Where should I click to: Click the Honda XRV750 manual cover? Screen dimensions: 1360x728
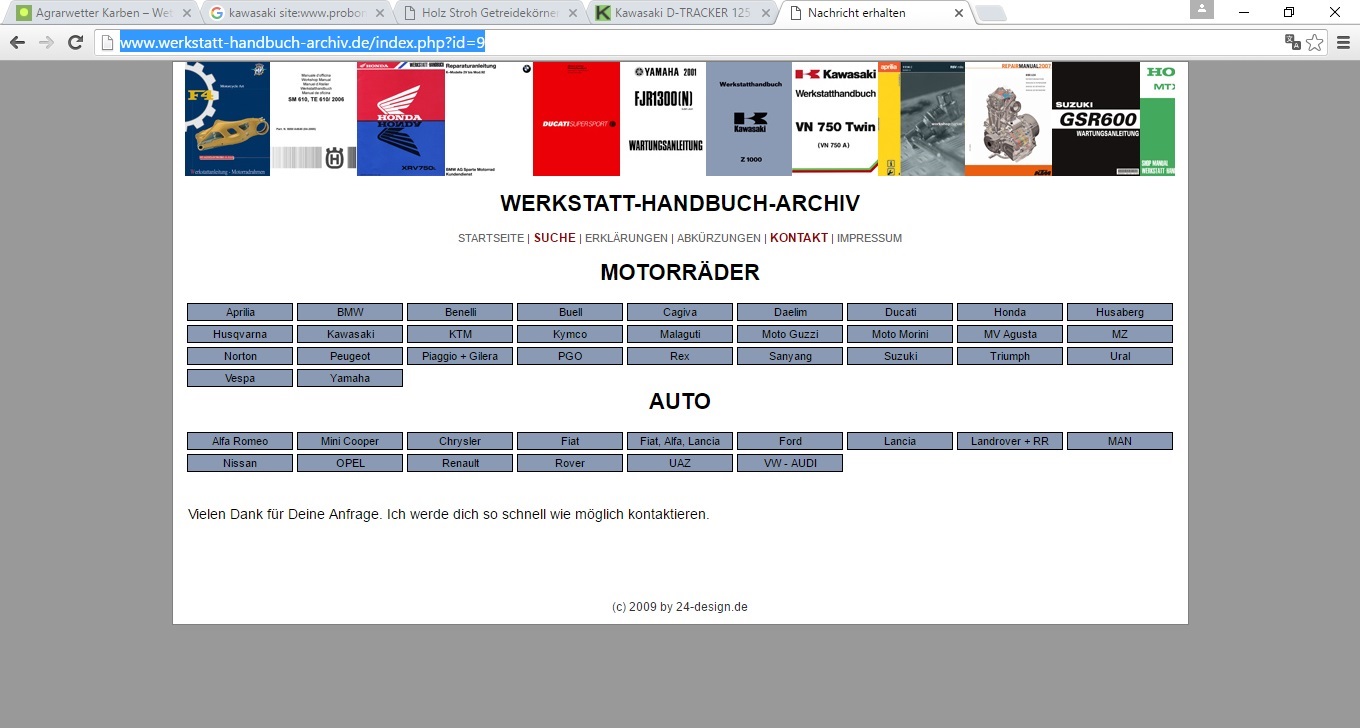pos(400,119)
